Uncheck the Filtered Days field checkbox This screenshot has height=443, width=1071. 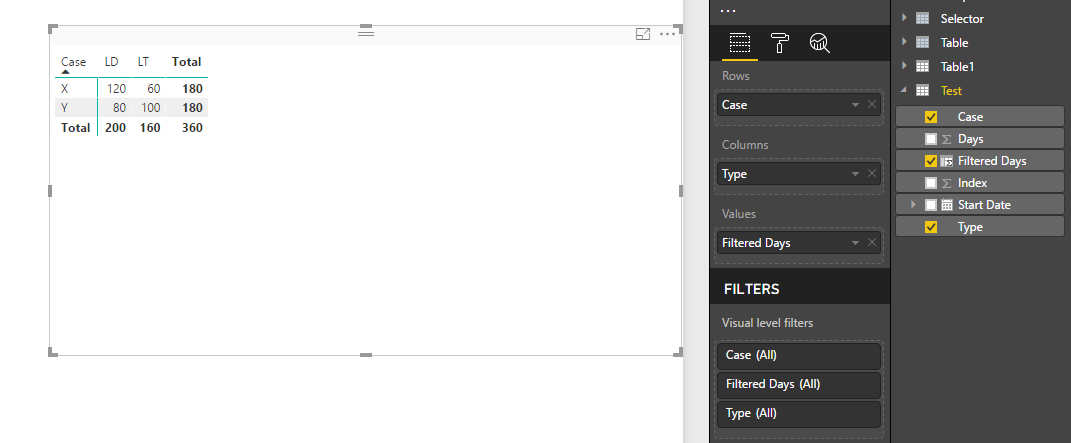[x=930, y=161]
